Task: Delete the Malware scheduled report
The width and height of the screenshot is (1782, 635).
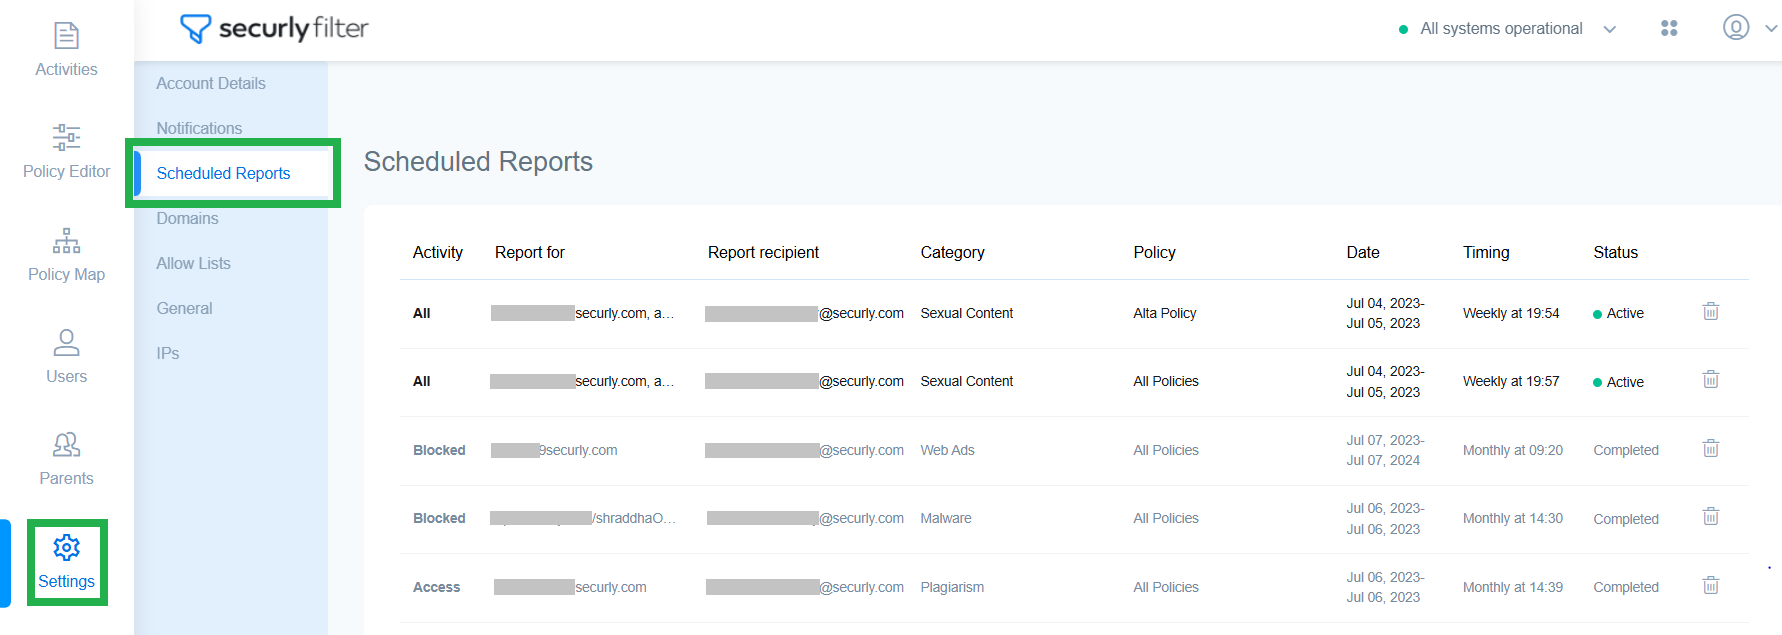Action: tap(1711, 516)
